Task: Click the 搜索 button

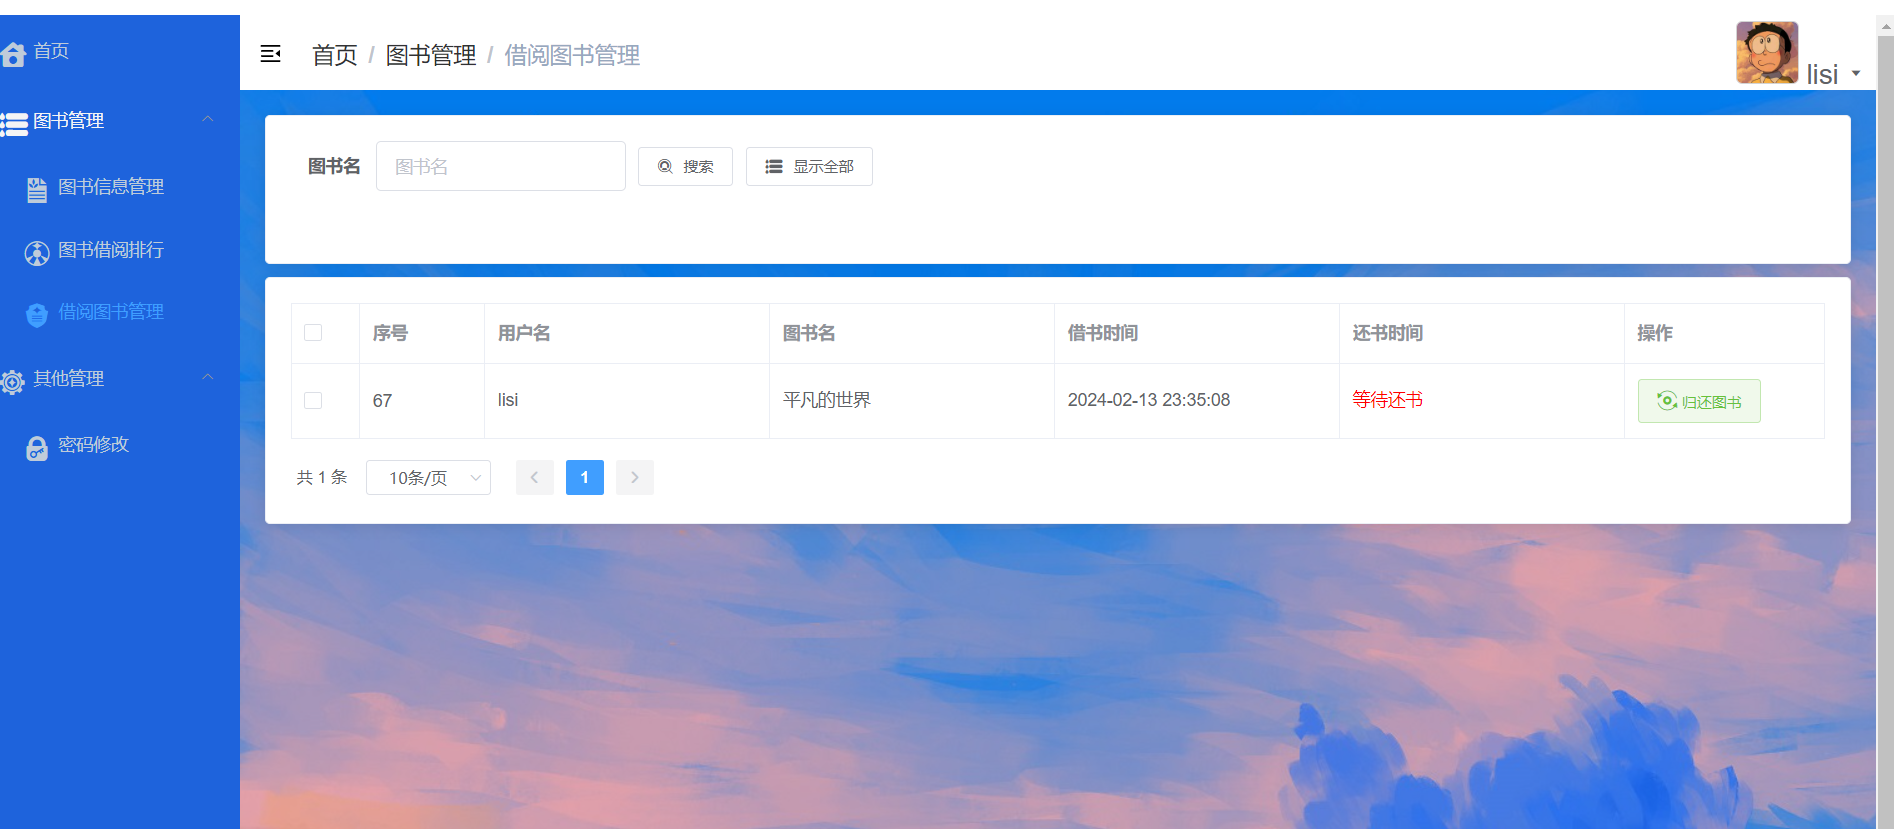Action: (x=685, y=167)
